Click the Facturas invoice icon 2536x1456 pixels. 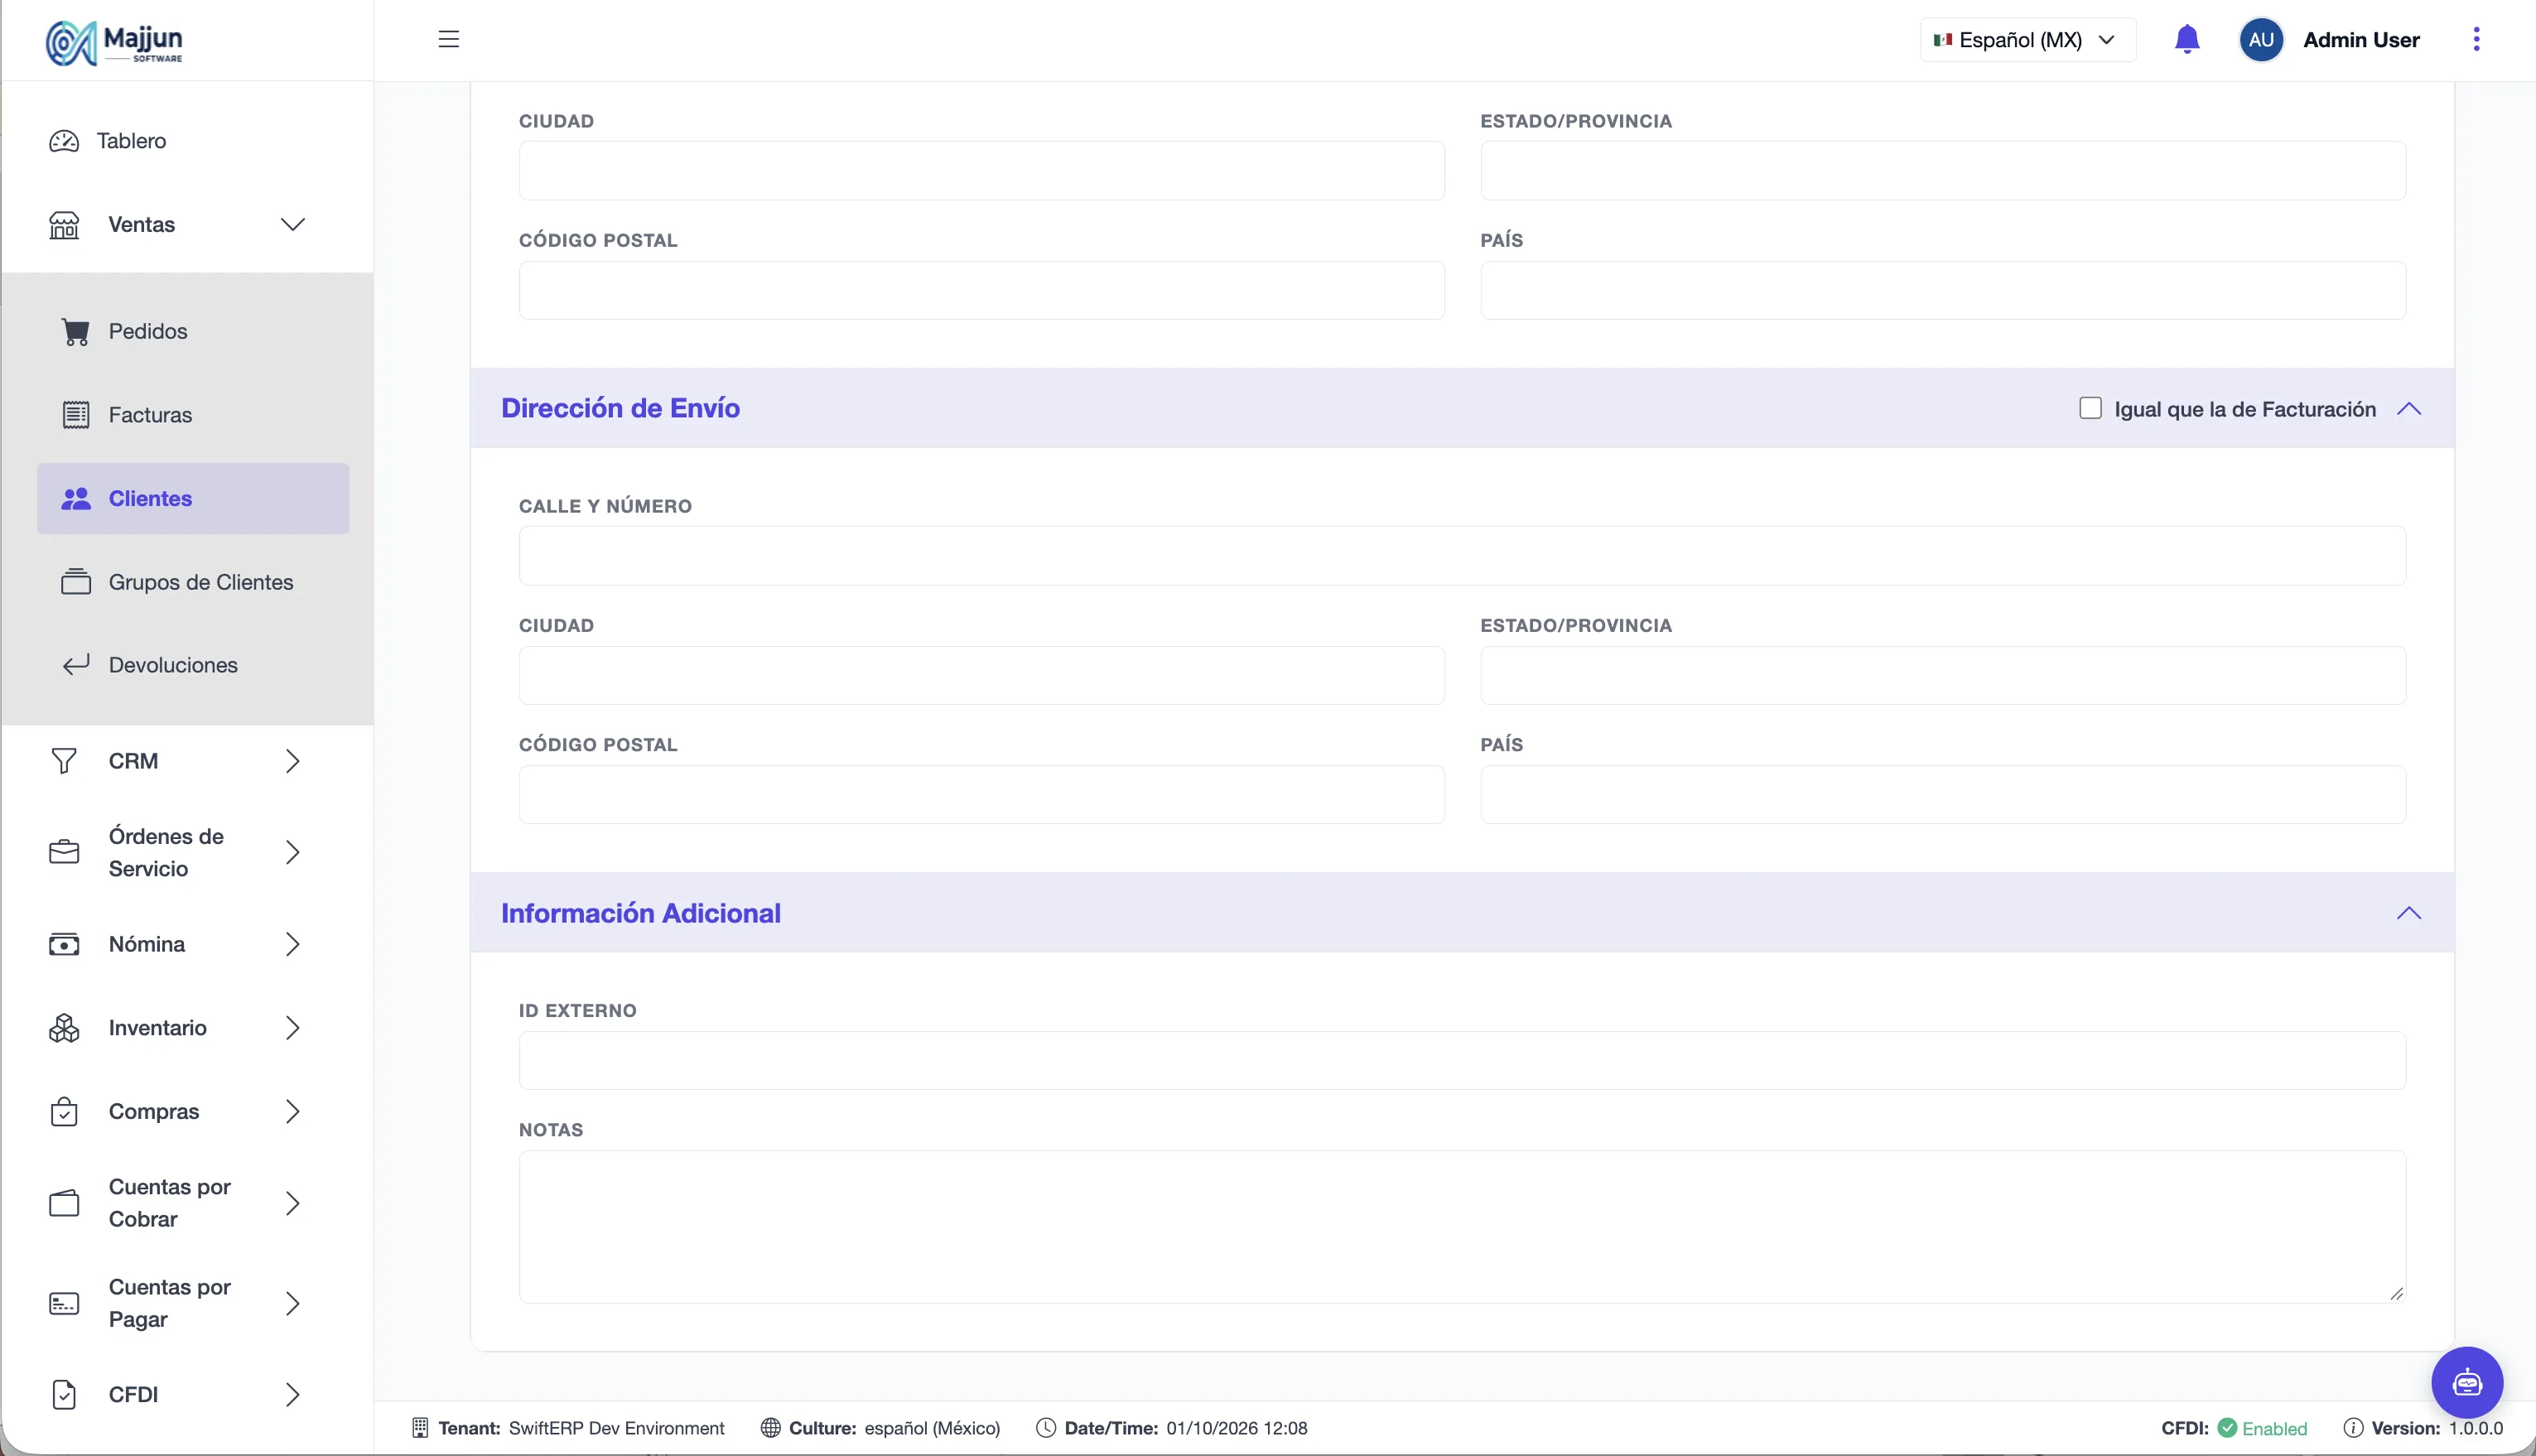point(76,415)
